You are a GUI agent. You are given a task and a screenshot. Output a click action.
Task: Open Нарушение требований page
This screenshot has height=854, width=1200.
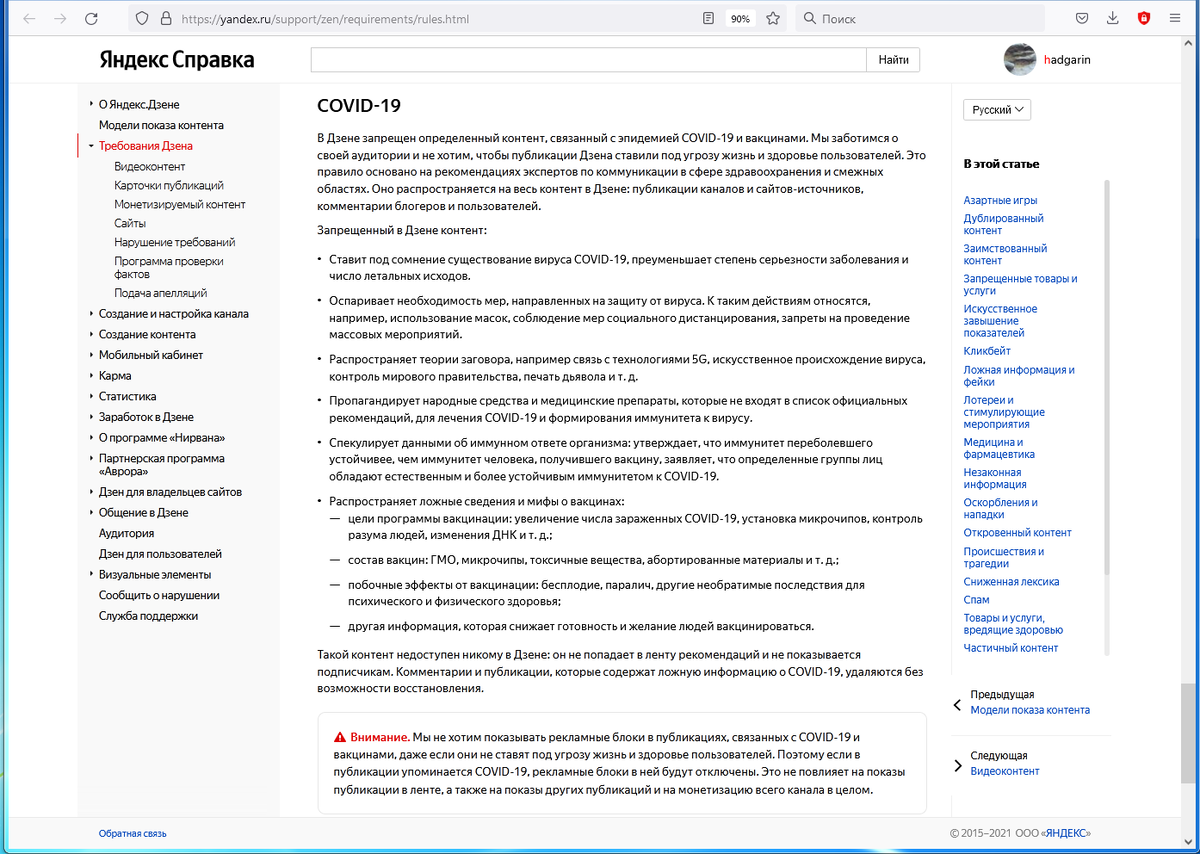click(x=175, y=243)
